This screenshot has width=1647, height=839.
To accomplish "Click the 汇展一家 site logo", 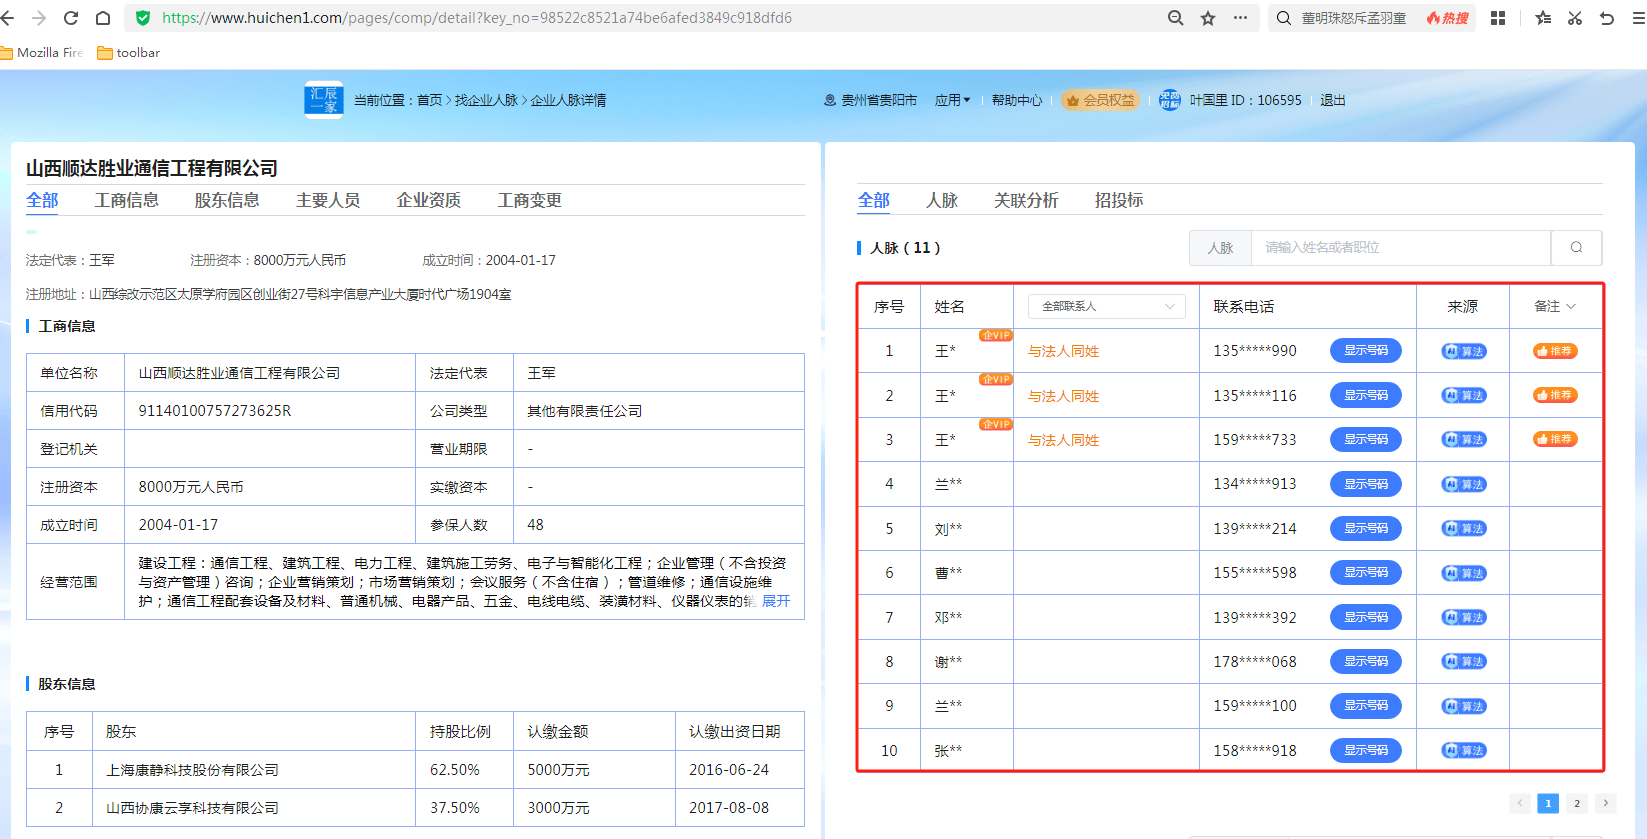I will 323,100.
